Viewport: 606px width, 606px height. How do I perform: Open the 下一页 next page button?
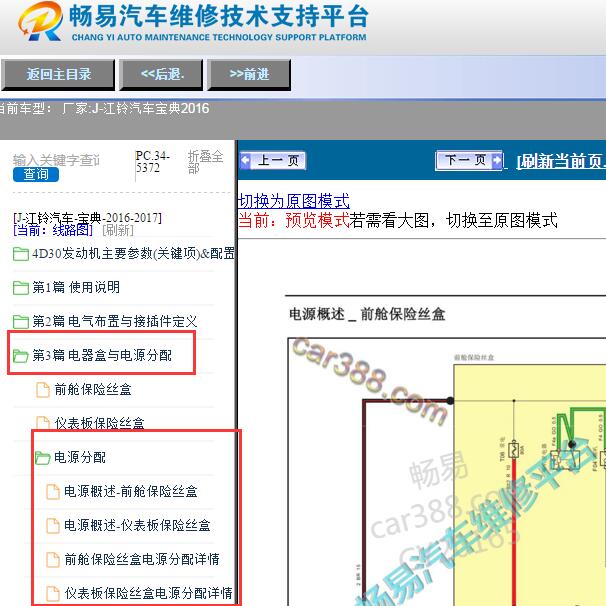click(x=469, y=160)
